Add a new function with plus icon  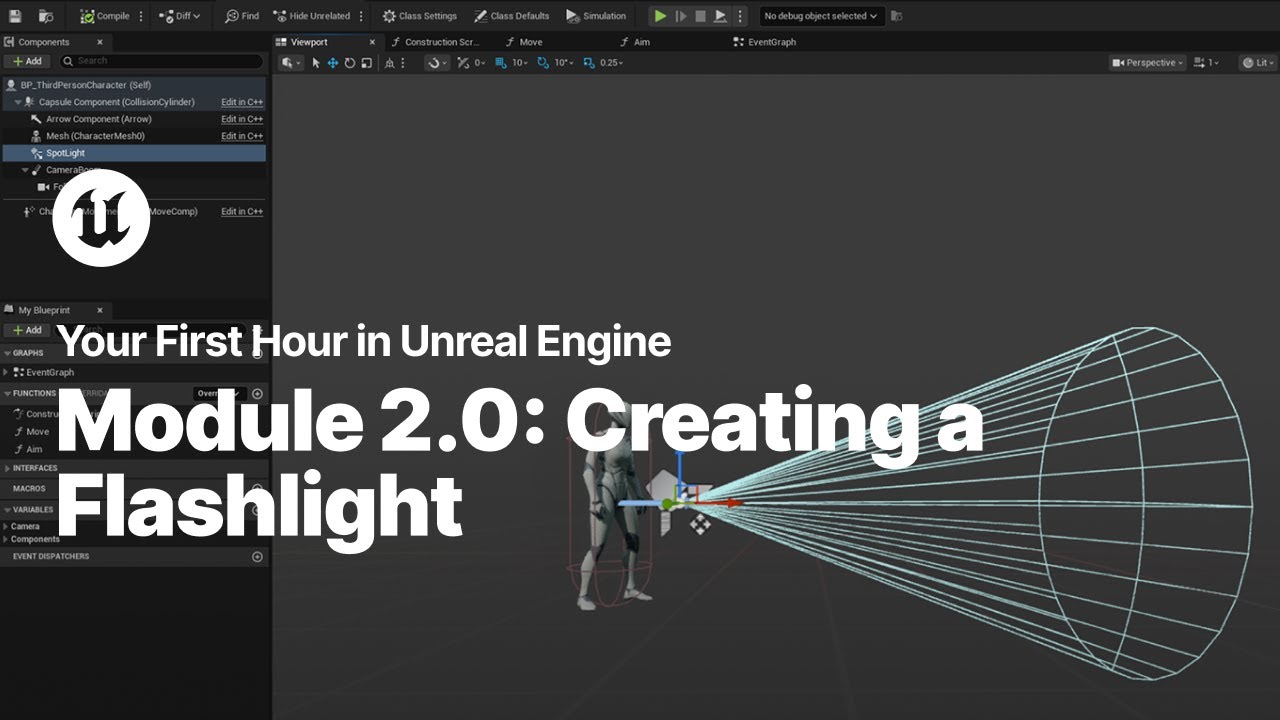point(257,394)
